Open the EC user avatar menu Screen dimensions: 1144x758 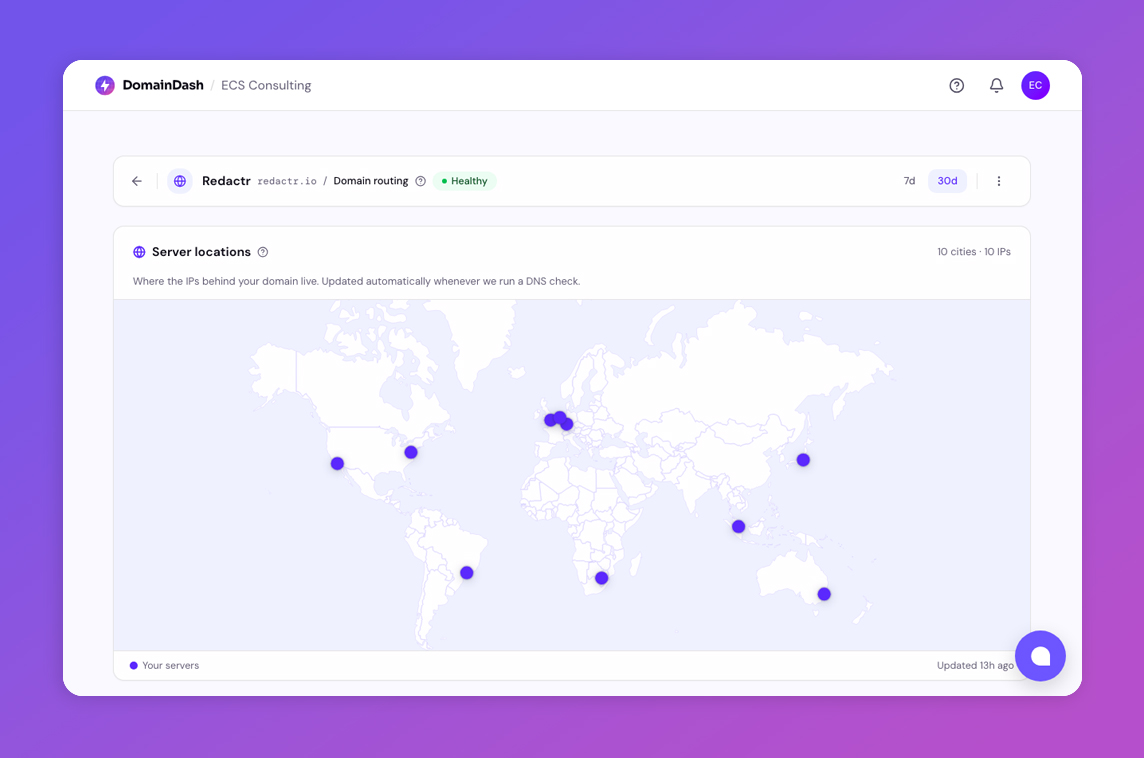click(1035, 86)
